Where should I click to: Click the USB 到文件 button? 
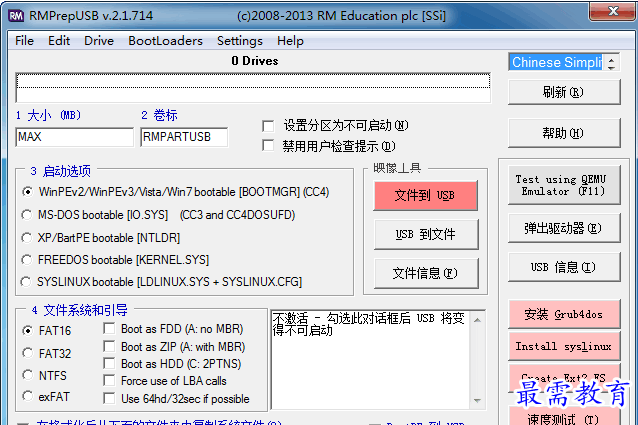pyautogui.click(x=426, y=234)
